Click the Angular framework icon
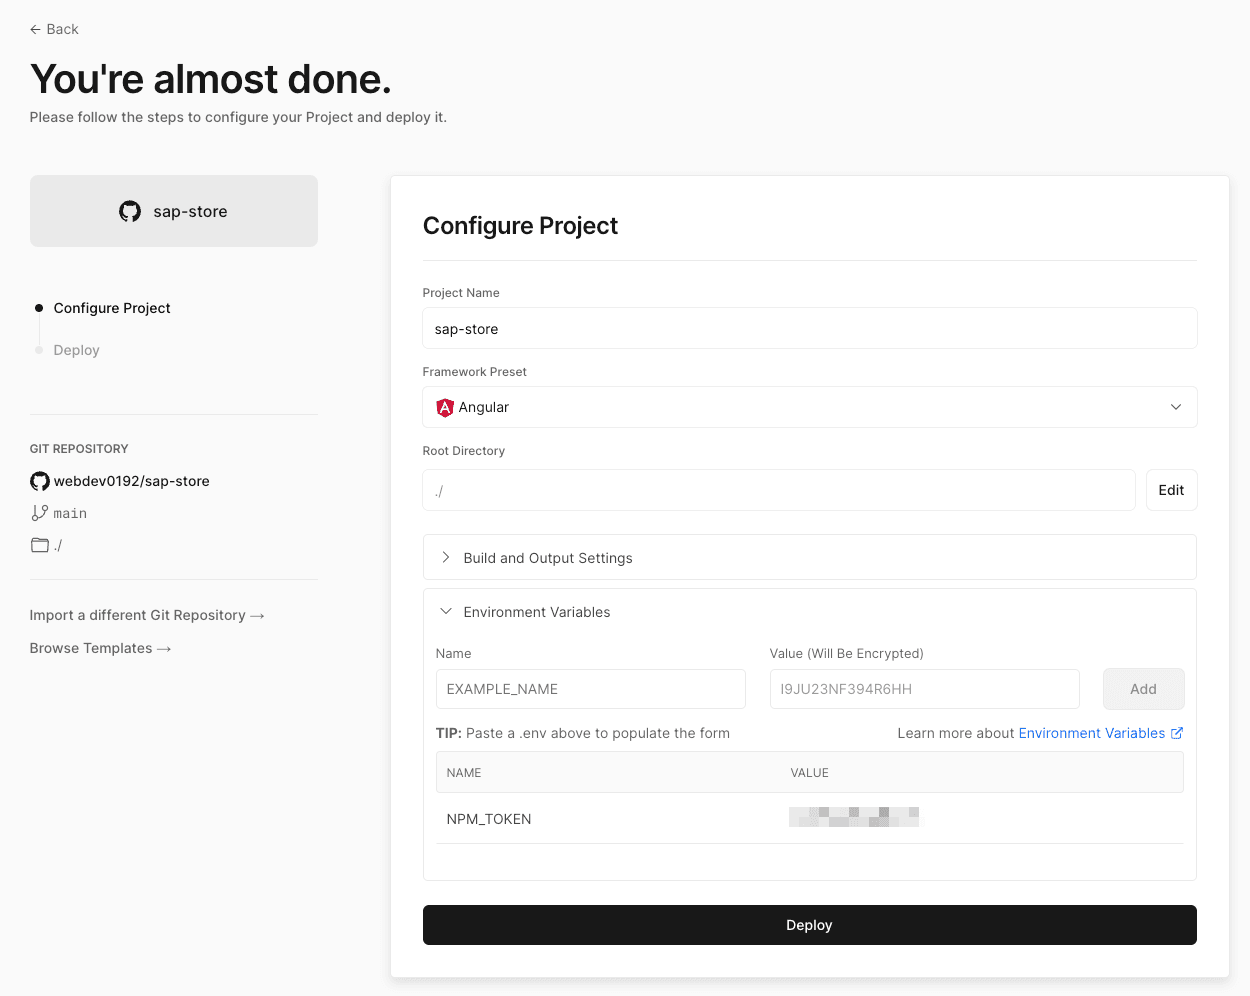The image size is (1250, 996). (443, 407)
